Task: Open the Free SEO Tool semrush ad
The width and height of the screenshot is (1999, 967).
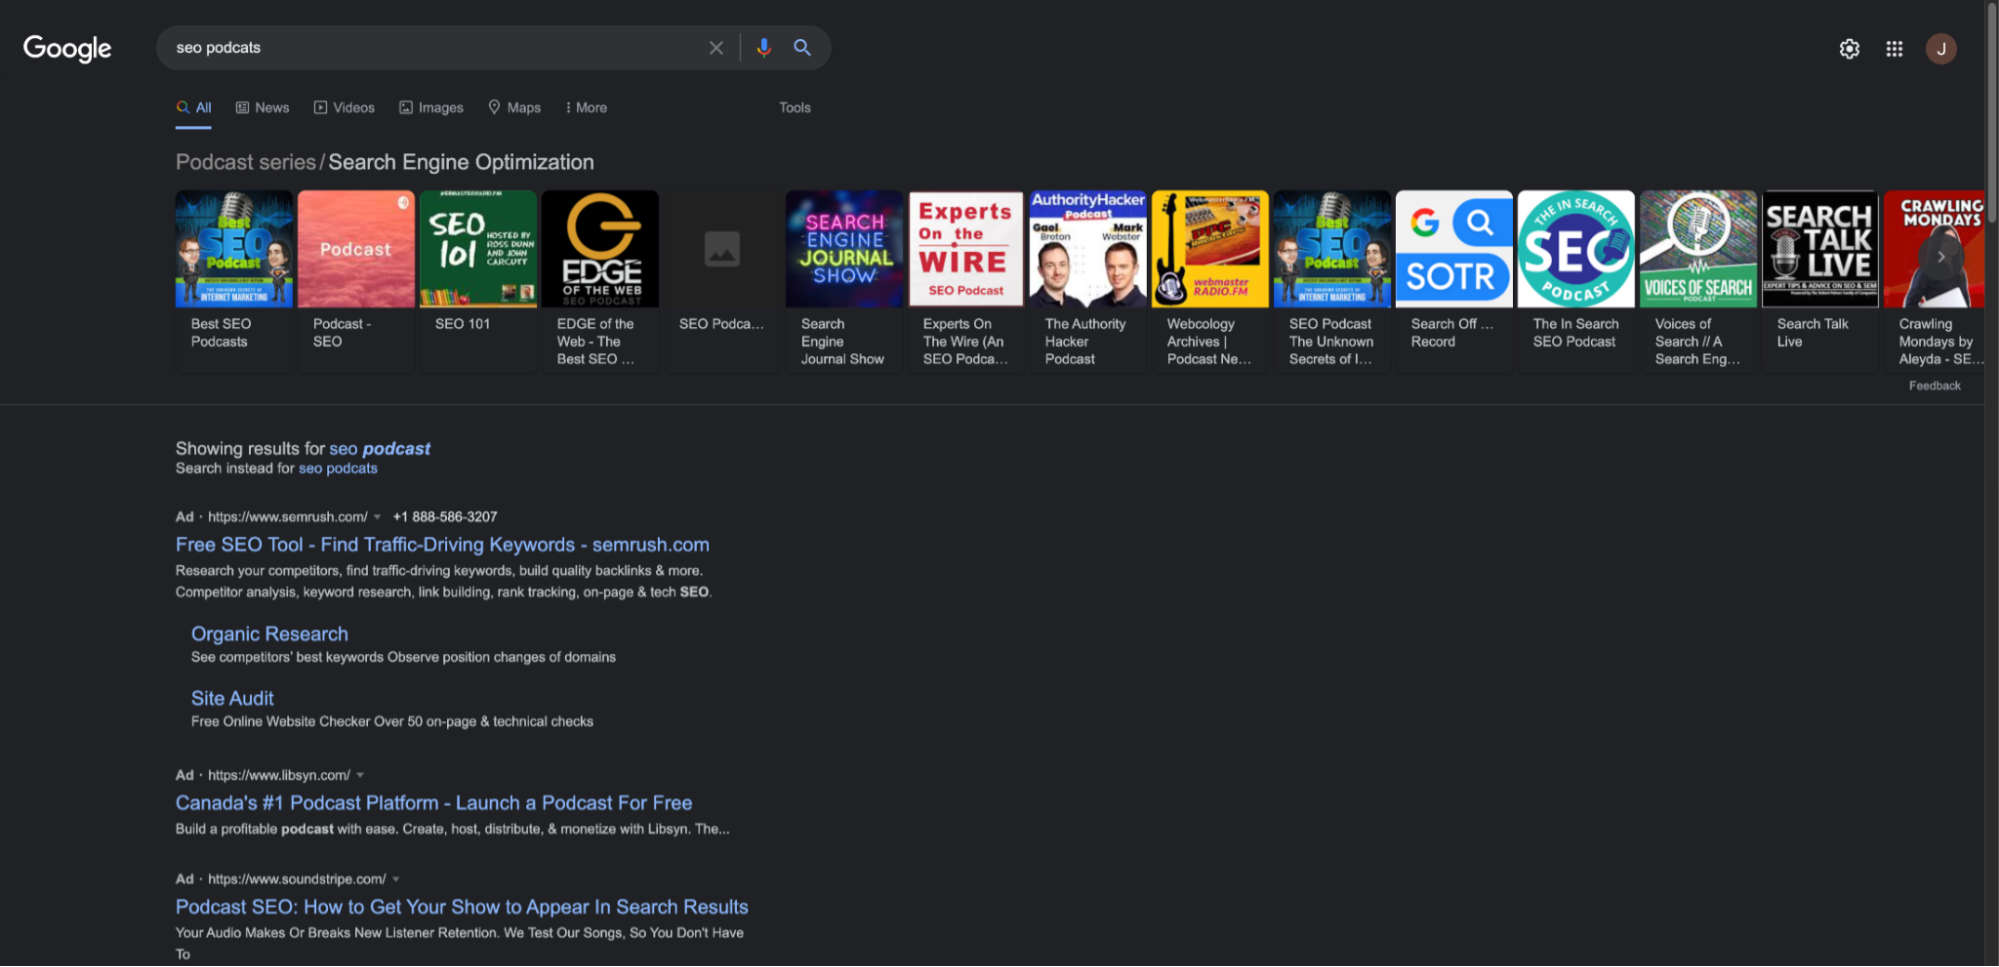Action: coord(442,545)
